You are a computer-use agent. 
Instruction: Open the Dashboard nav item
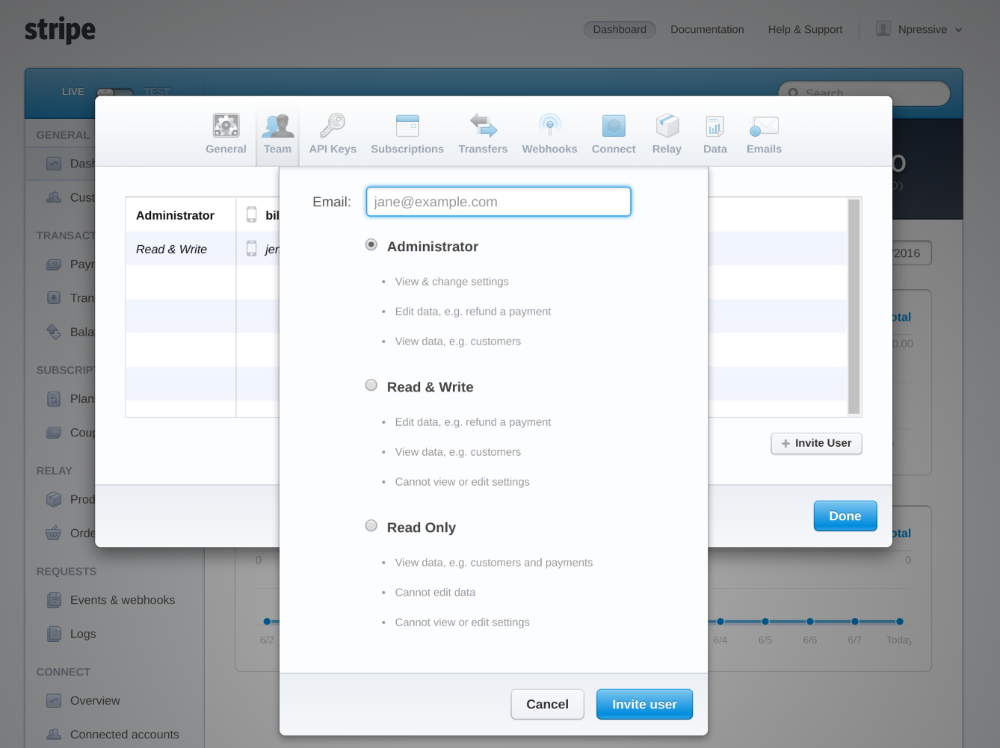(x=619, y=29)
